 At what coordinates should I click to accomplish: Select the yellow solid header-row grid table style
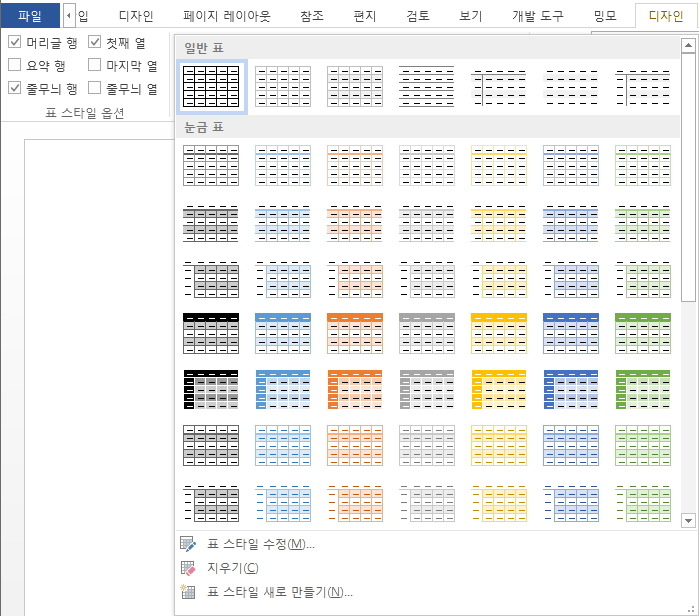coord(499,333)
